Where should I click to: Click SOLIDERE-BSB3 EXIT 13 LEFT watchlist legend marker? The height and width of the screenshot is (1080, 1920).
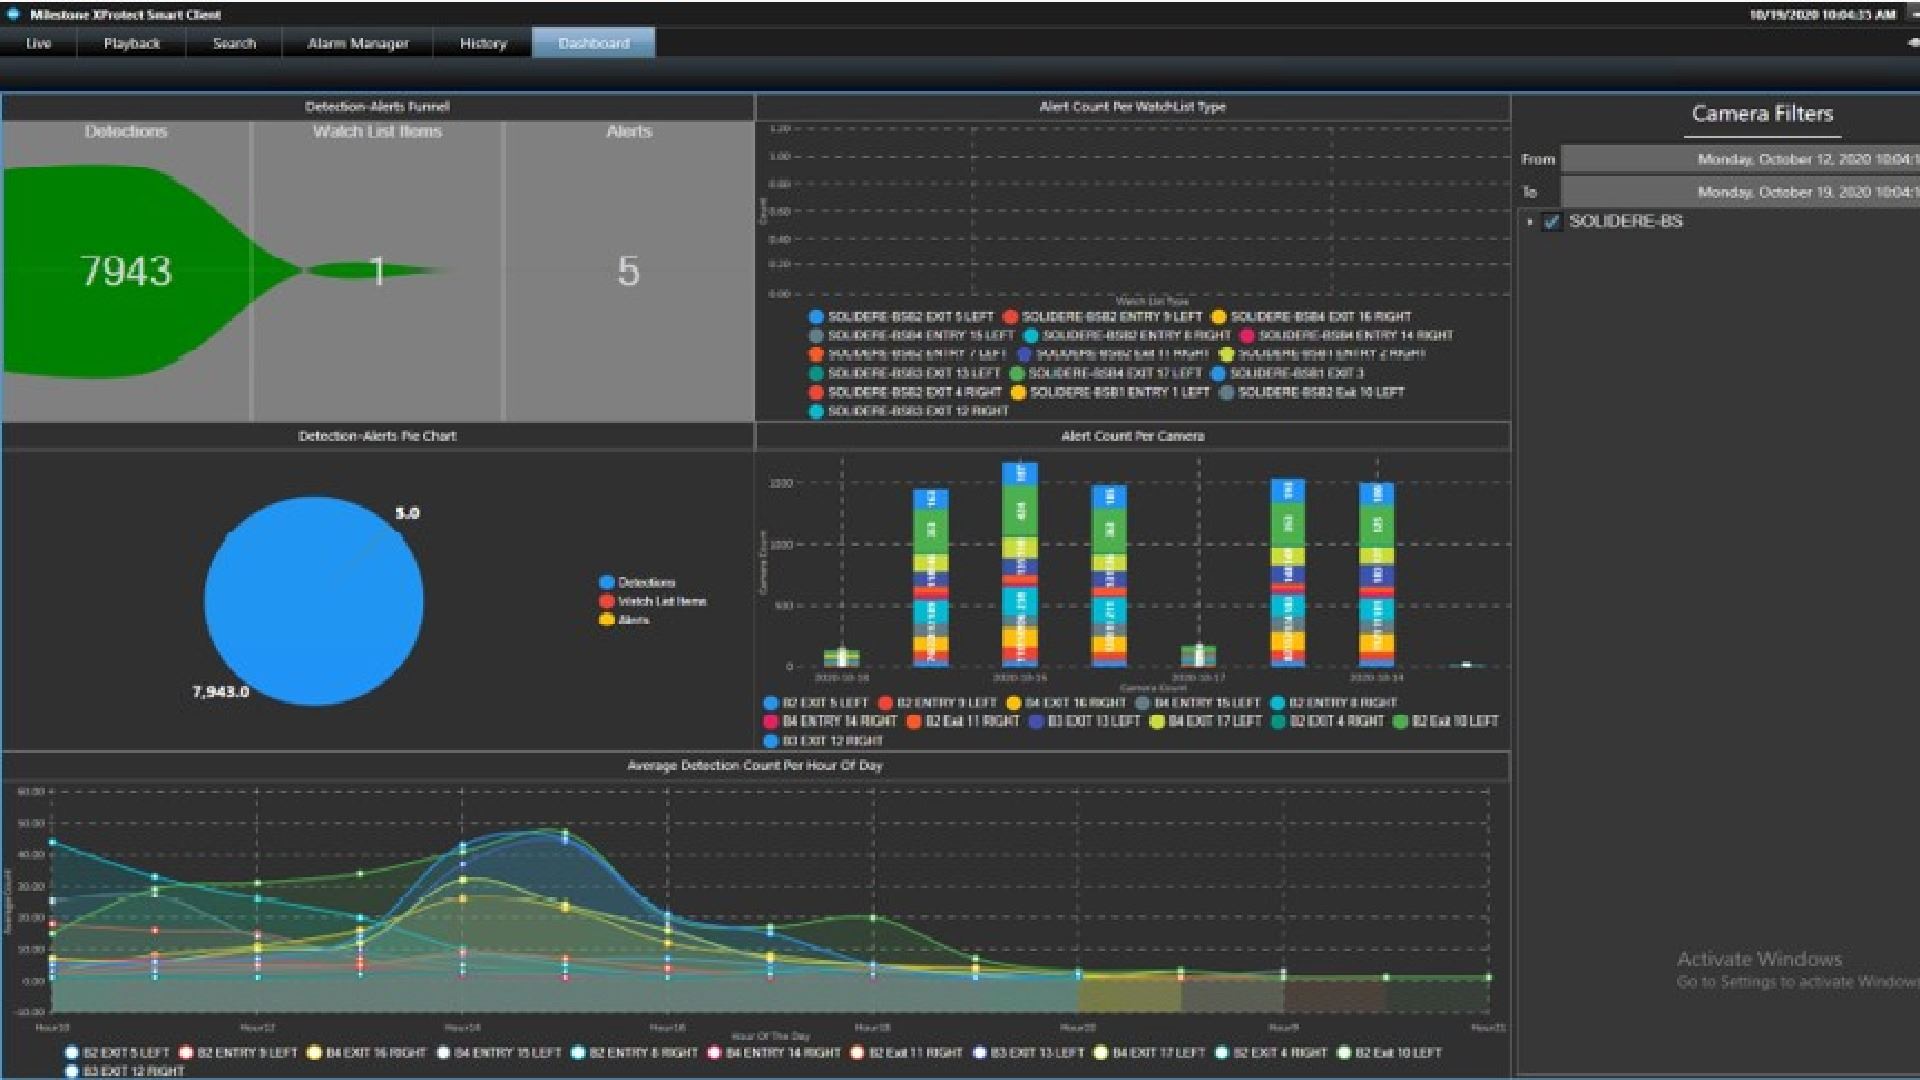pos(816,374)
